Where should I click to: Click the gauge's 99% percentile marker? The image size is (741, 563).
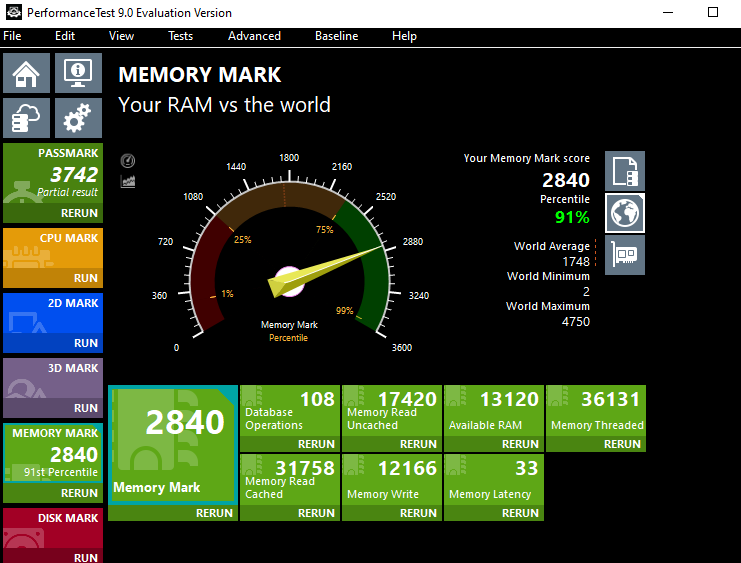click(345, 311)
